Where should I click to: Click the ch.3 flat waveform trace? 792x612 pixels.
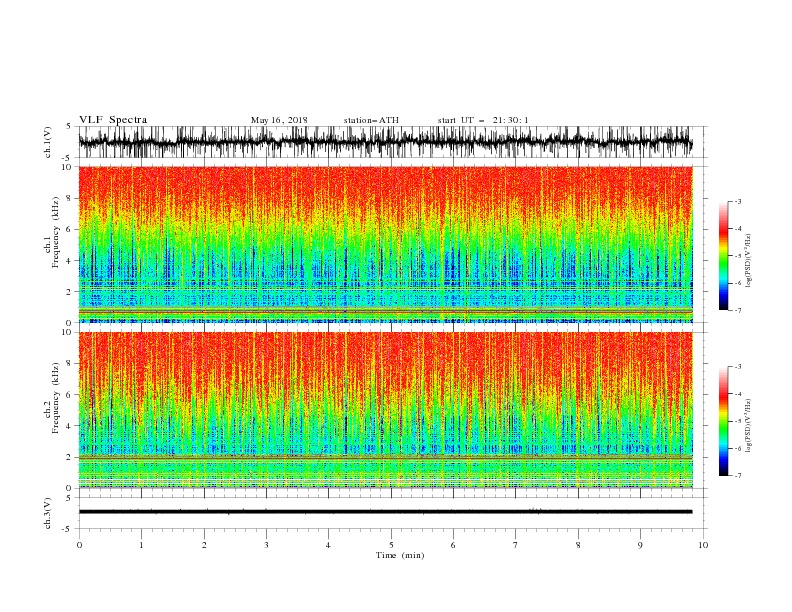coord(386,512)
